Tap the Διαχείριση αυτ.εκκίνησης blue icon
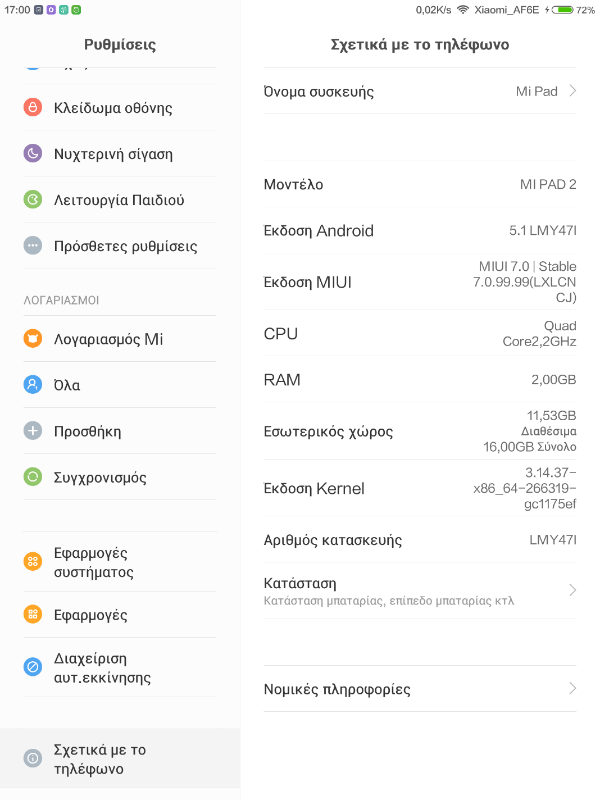Image resolution: width=600 pixels, height=800 pixels. pyautogui.click(x=33, y=667)
